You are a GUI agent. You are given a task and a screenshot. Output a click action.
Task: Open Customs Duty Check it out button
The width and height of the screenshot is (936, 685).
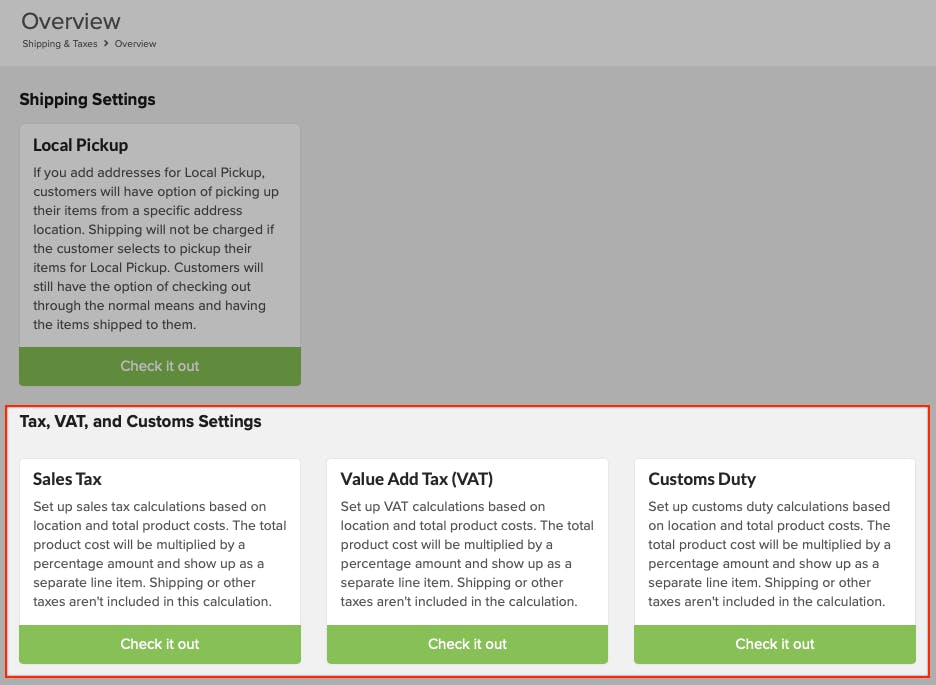[x=775, y=644]
